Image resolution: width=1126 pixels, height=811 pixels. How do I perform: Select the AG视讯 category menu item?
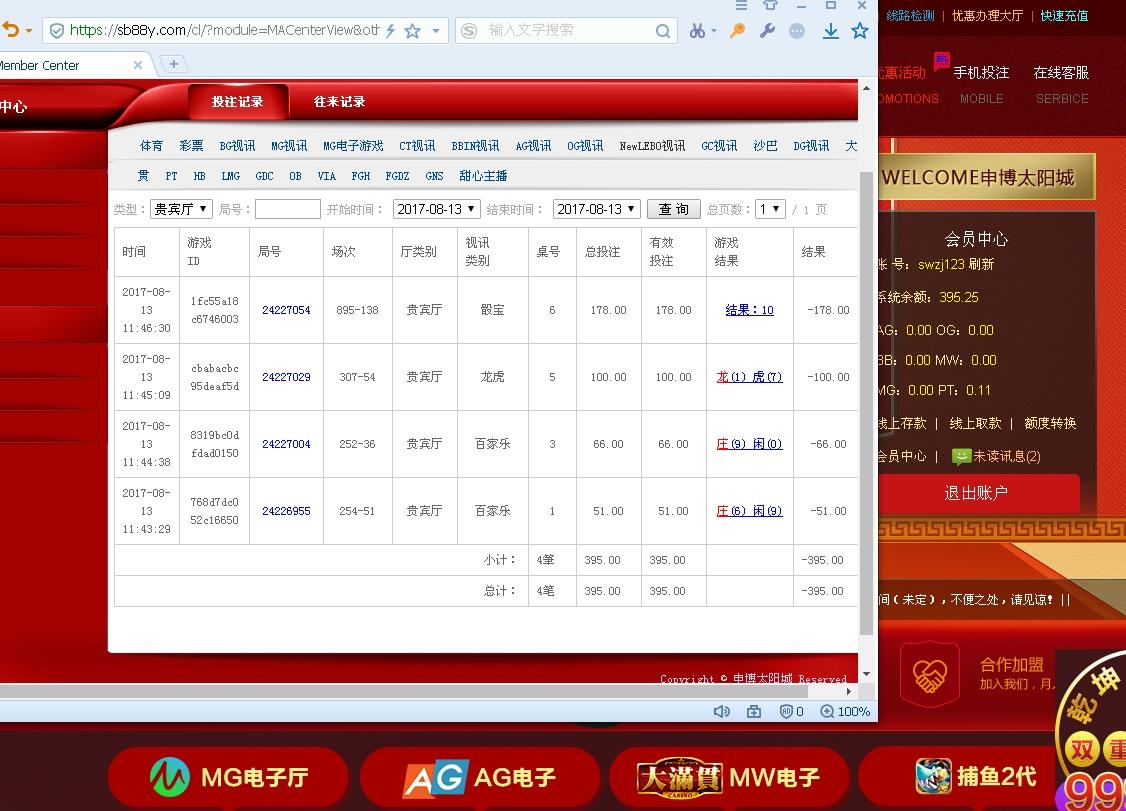coord(533,145)
